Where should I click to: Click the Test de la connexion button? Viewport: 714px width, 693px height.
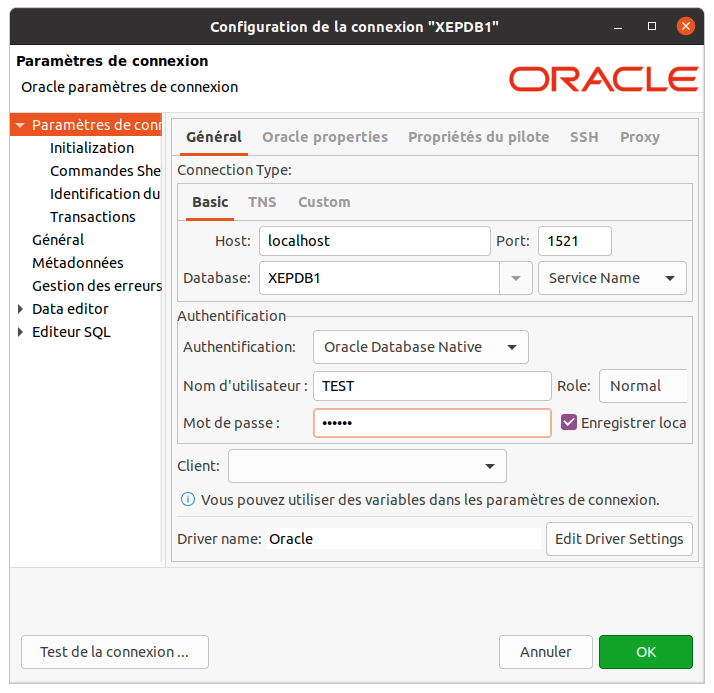[115, 652]
